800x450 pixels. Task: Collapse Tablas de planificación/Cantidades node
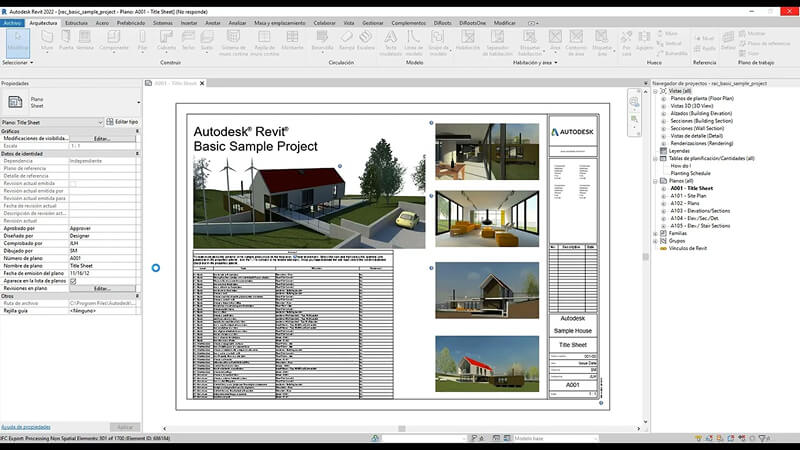tap(656, 158)
